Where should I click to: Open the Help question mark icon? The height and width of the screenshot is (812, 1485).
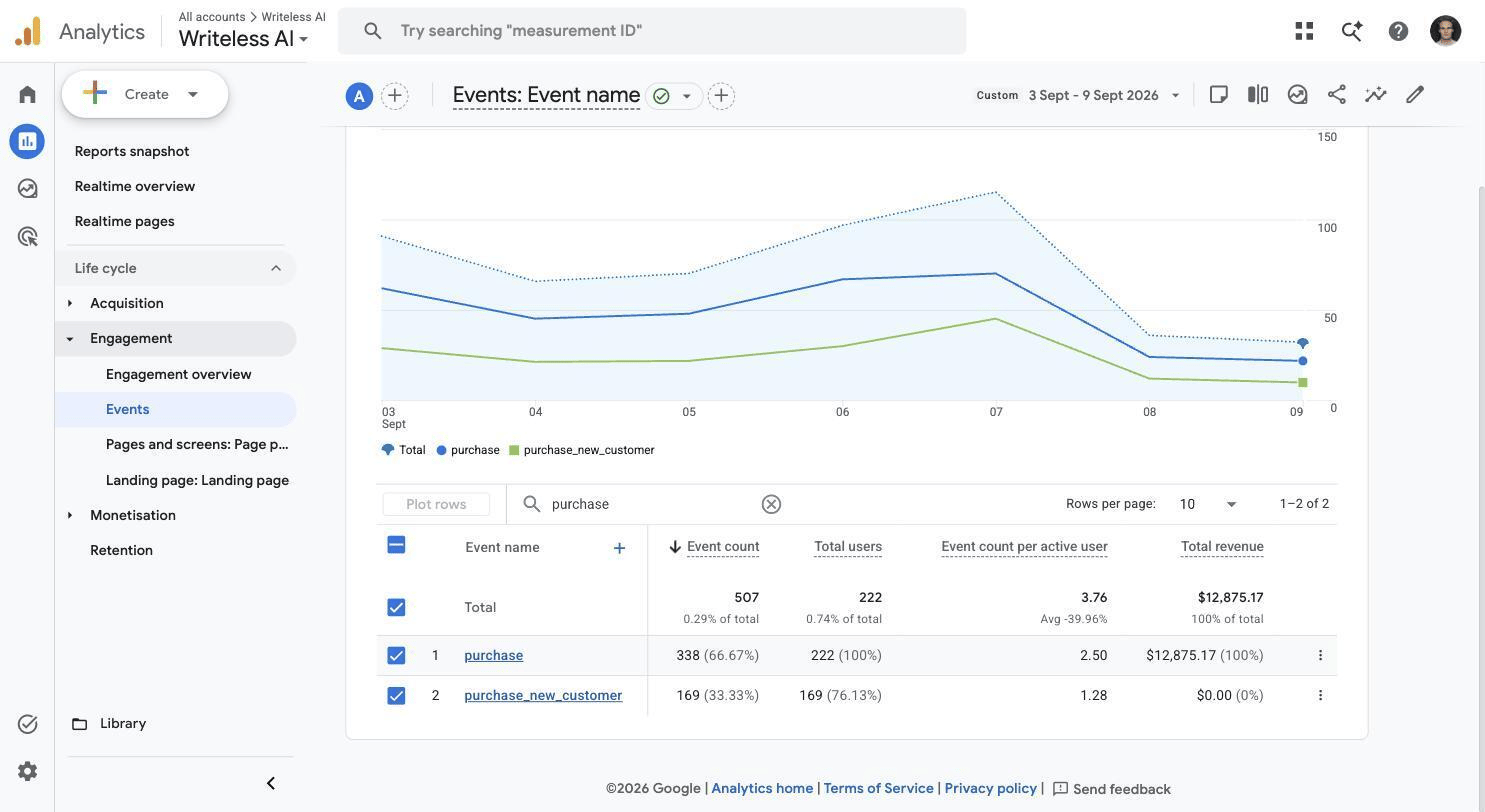[1398, 31]
